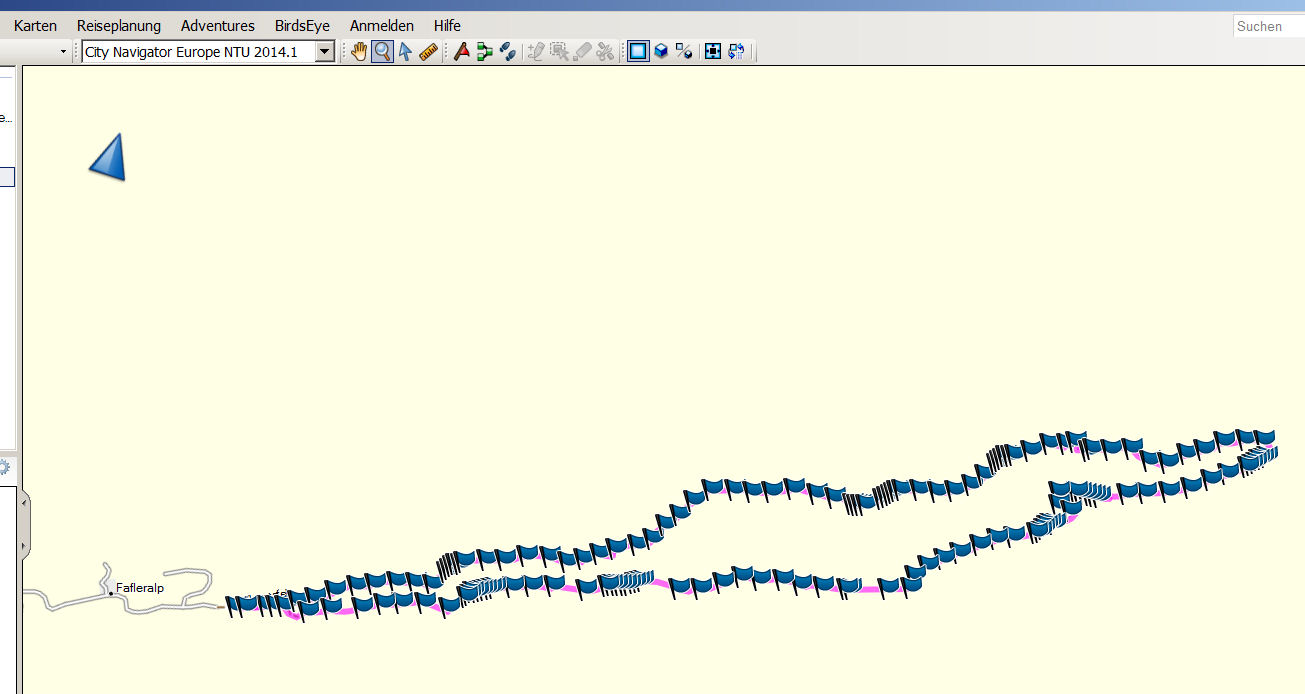
Task: Click the black square icon in toolbar
Action: pyautogui.click(x=712, y=52)
